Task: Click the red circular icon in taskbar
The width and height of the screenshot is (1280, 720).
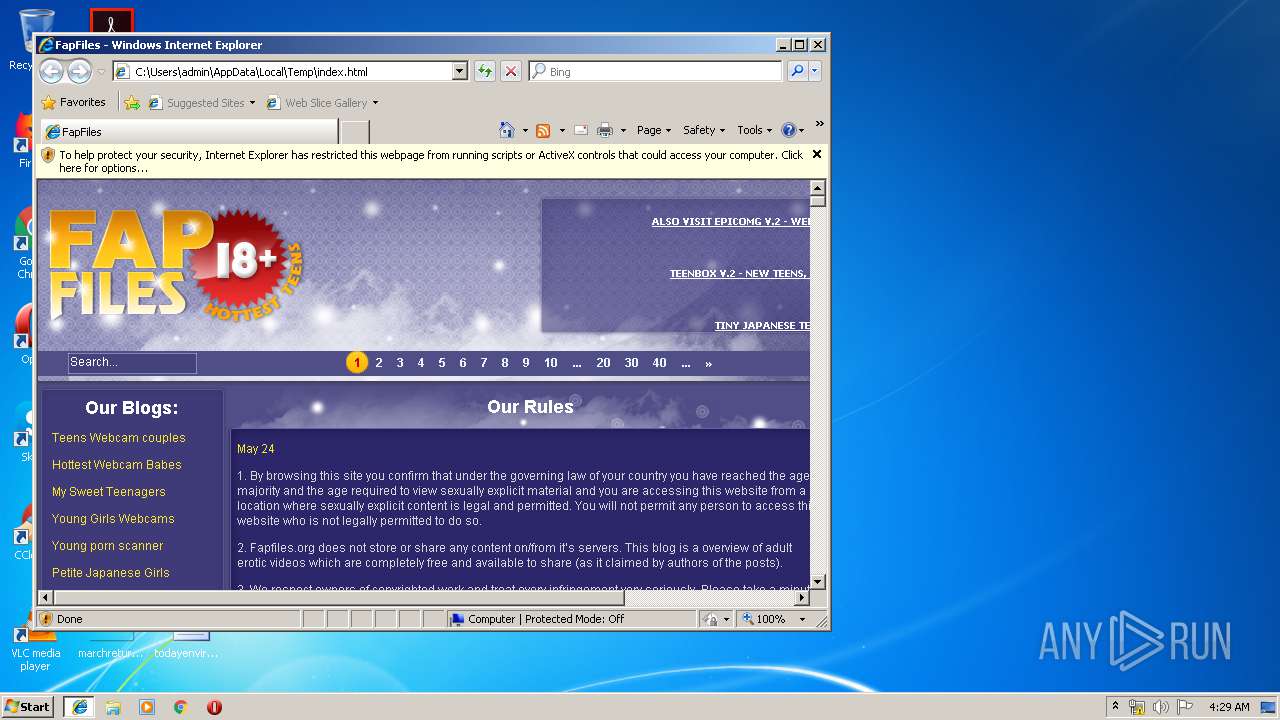Action: pos(214,707)
